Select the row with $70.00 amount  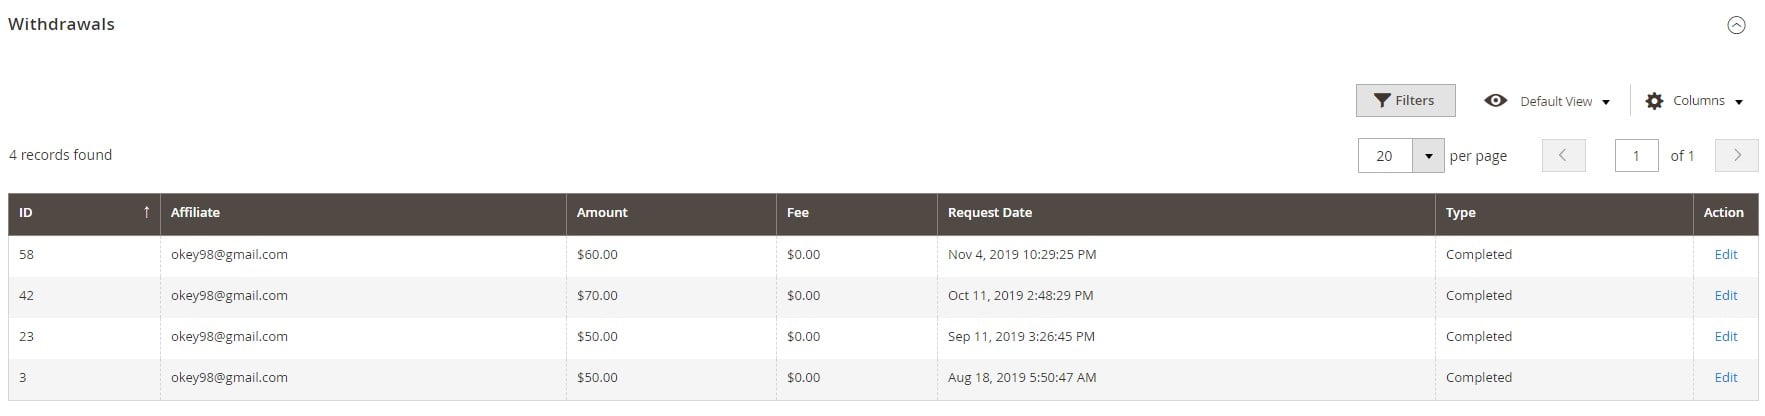[x=883, y=296]
